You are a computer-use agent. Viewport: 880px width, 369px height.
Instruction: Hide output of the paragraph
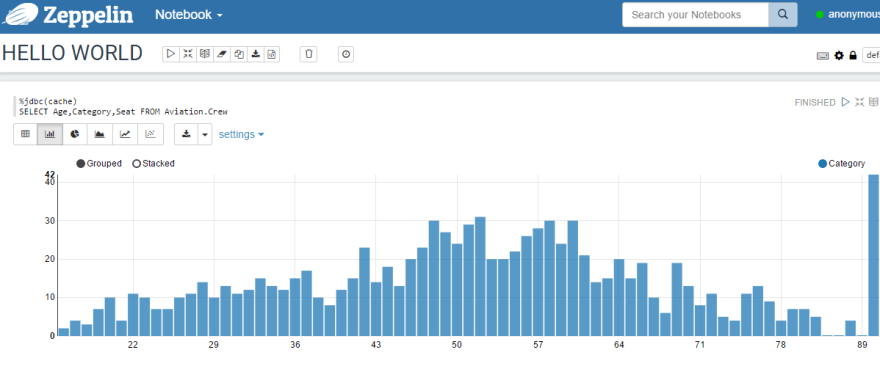(x=873, y=102)
